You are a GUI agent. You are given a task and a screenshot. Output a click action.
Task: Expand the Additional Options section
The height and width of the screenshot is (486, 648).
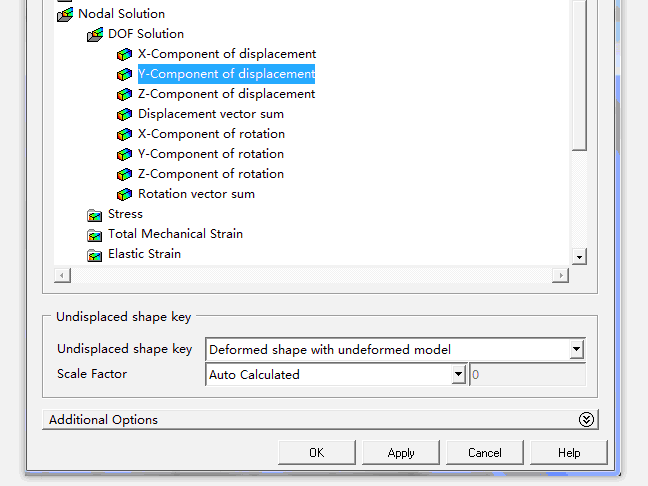(586, 419)
